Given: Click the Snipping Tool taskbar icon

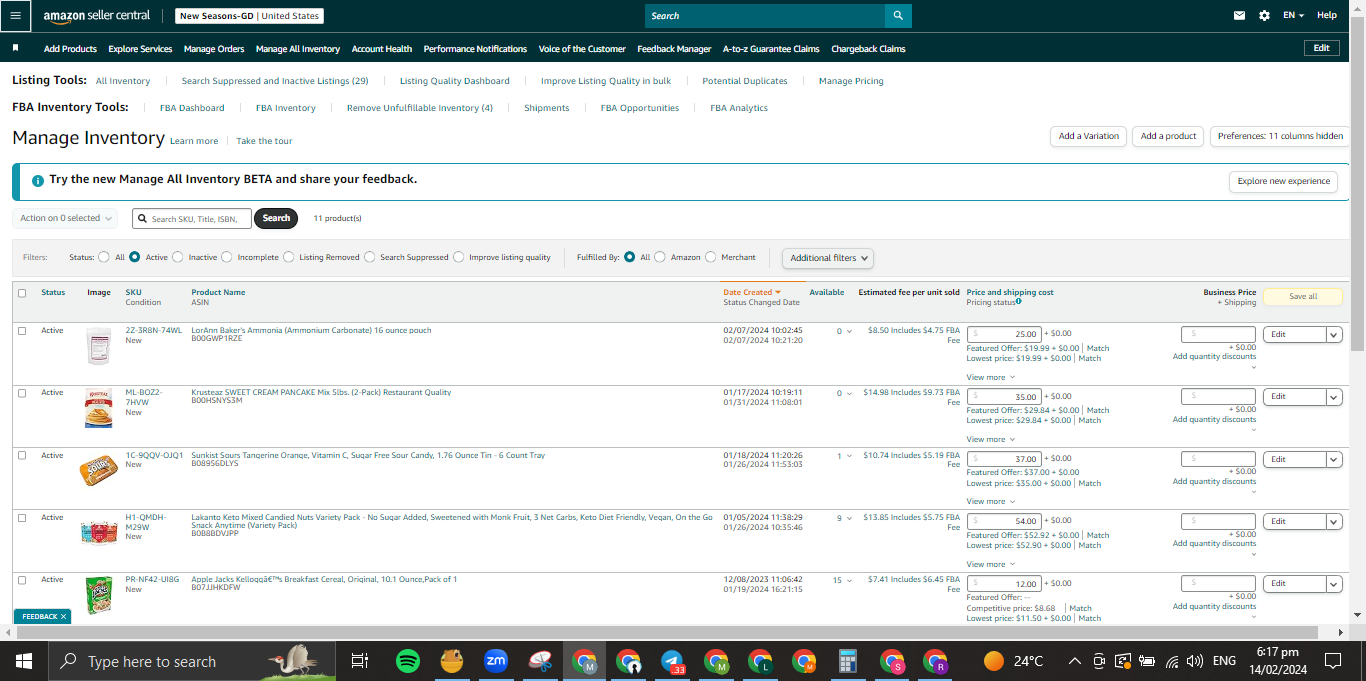Looking at the screenshot, I should [x=540, y=661].
